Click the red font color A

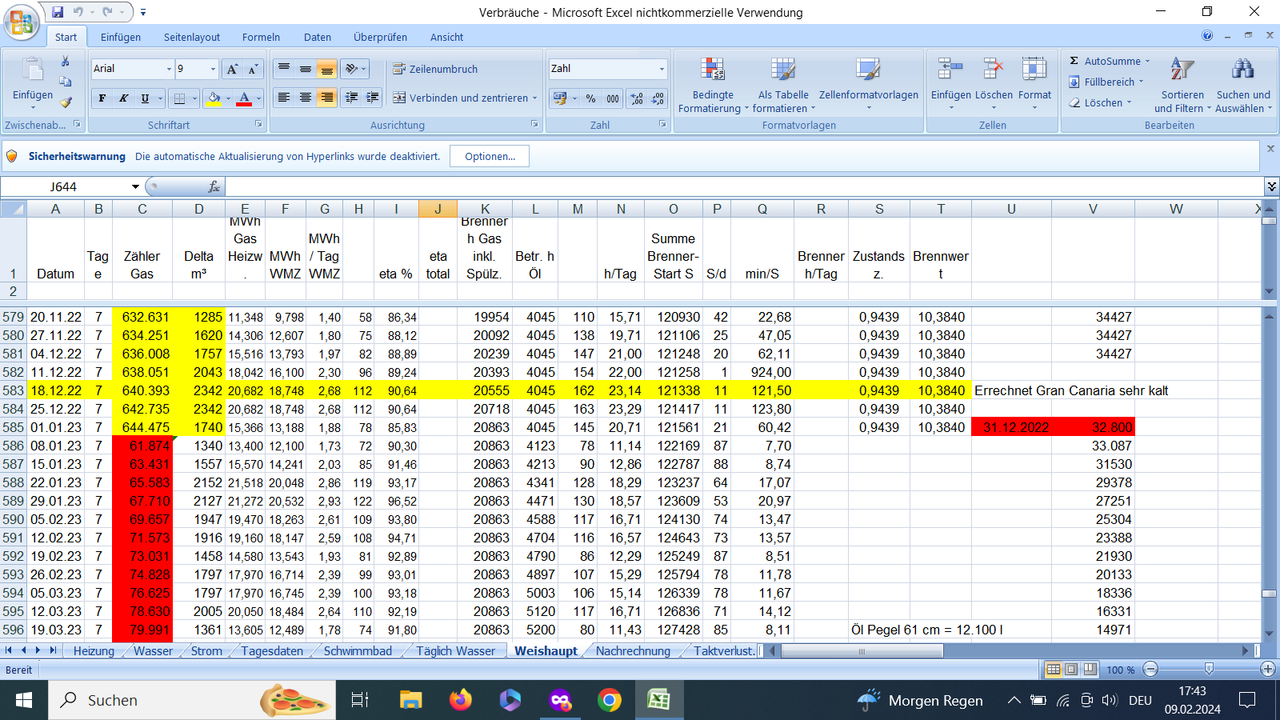[244, 98]
